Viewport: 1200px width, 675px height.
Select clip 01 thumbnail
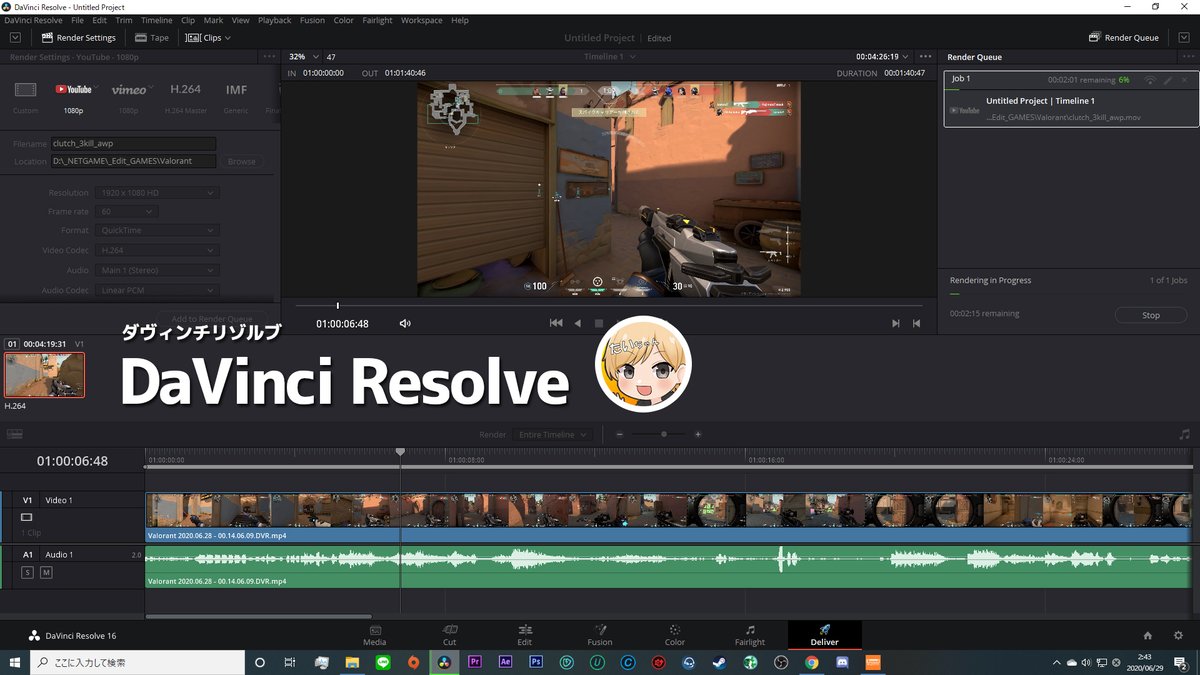(45, 375)
